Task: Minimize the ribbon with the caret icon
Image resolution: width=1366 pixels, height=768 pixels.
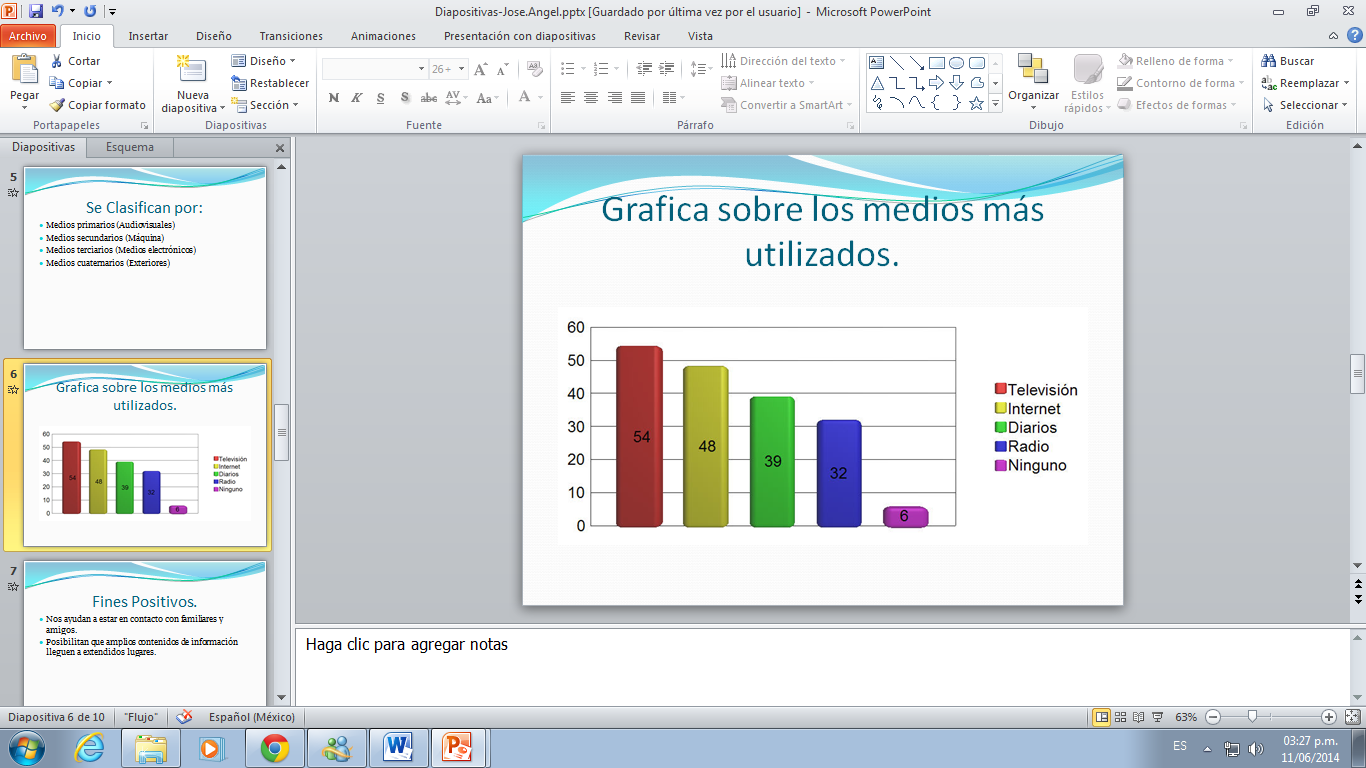Action: (1332, 36)
